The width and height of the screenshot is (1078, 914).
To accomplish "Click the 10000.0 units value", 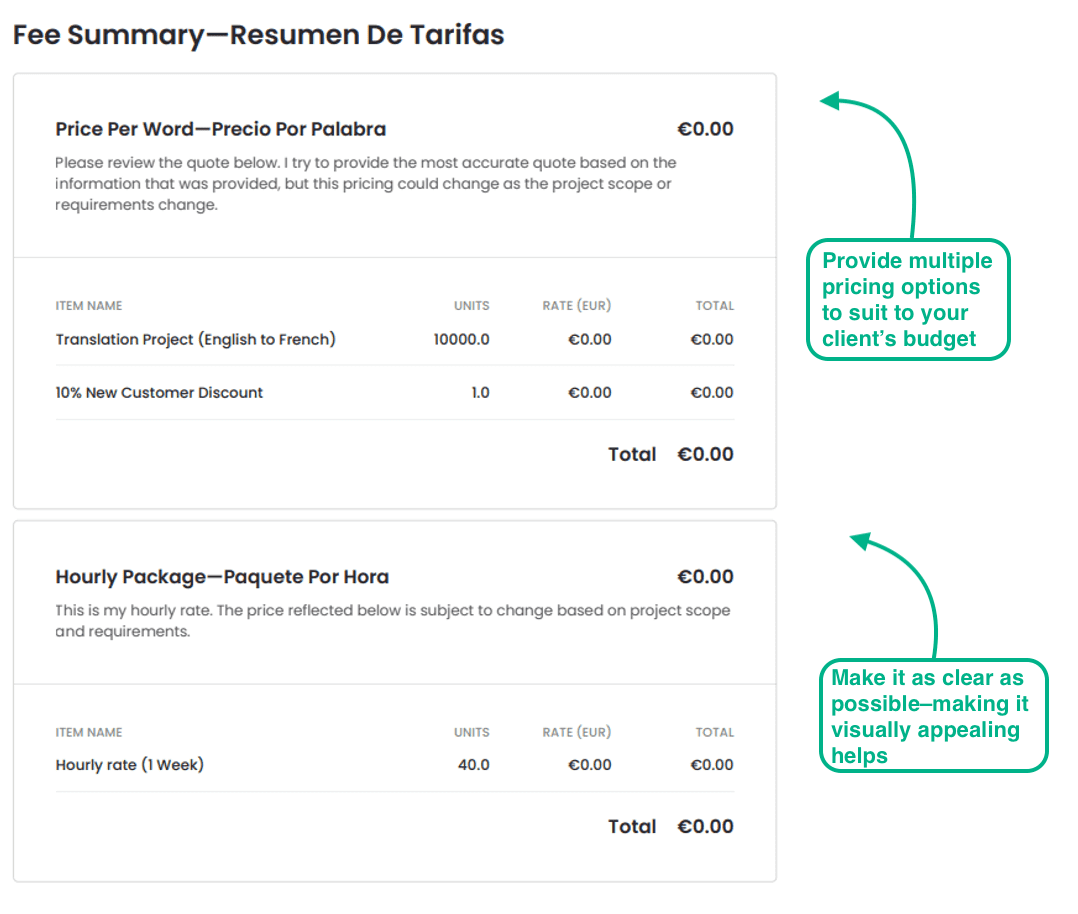I will 461,339.
